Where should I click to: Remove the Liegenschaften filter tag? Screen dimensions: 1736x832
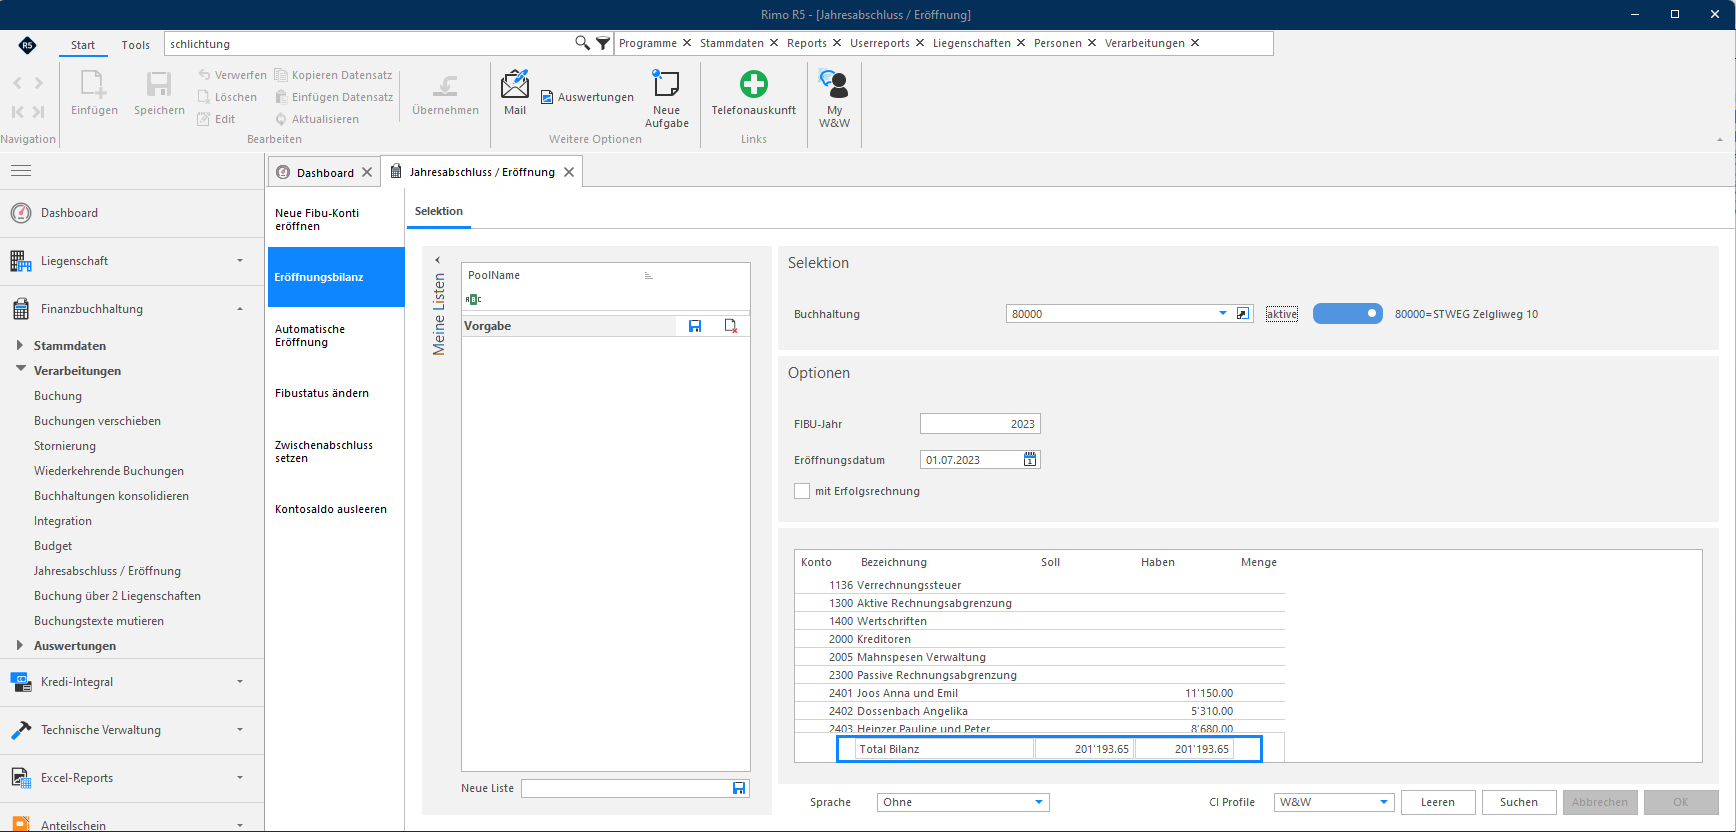point(1021,43)
